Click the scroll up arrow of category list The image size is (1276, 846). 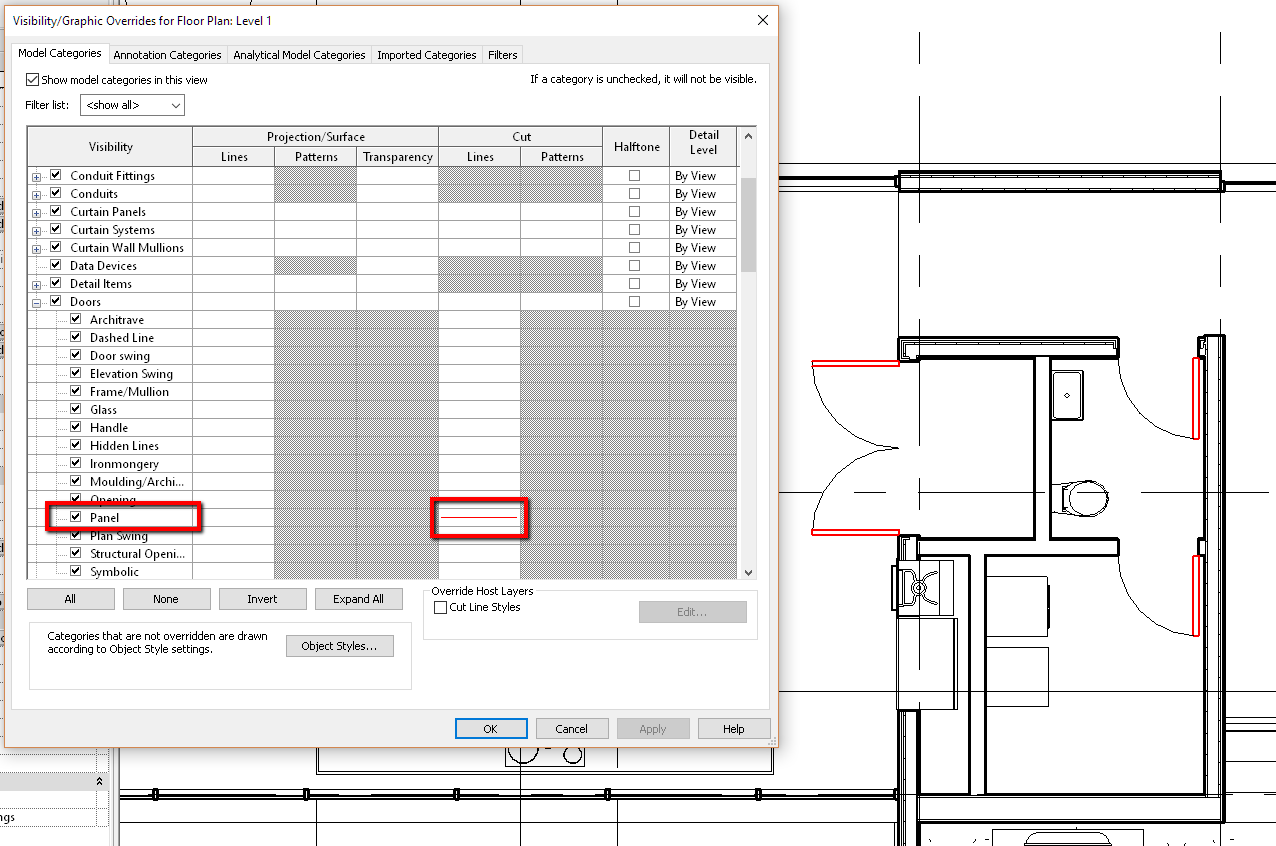tap(748, 136)
